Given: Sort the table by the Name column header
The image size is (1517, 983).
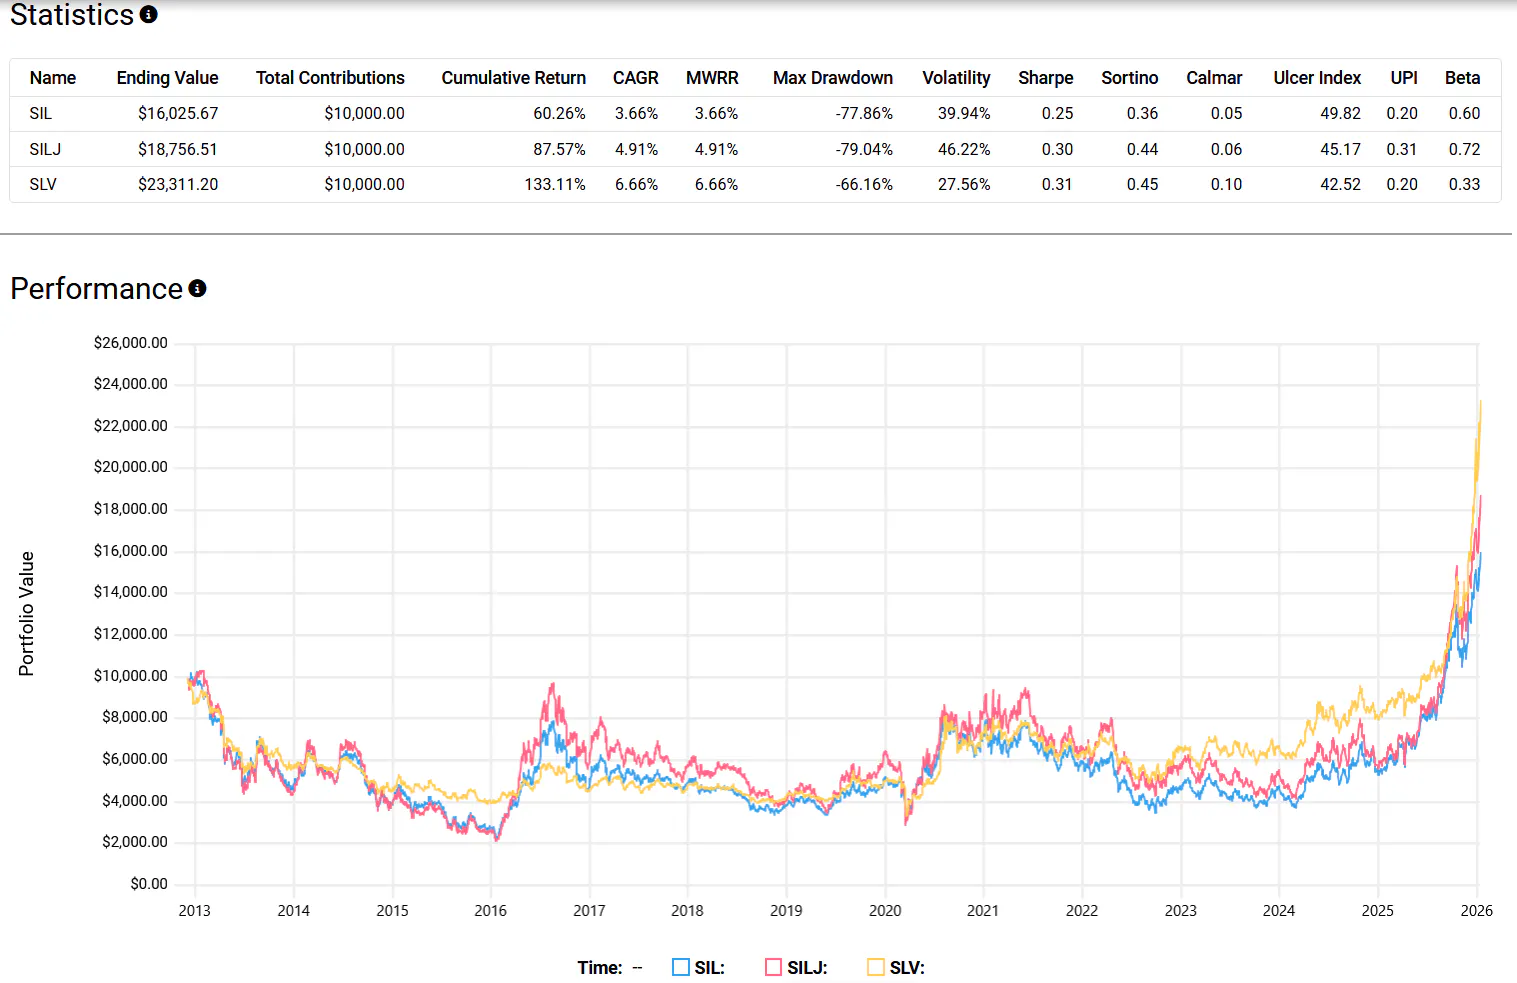Looking at the screenshot, I should pos(53,78).
